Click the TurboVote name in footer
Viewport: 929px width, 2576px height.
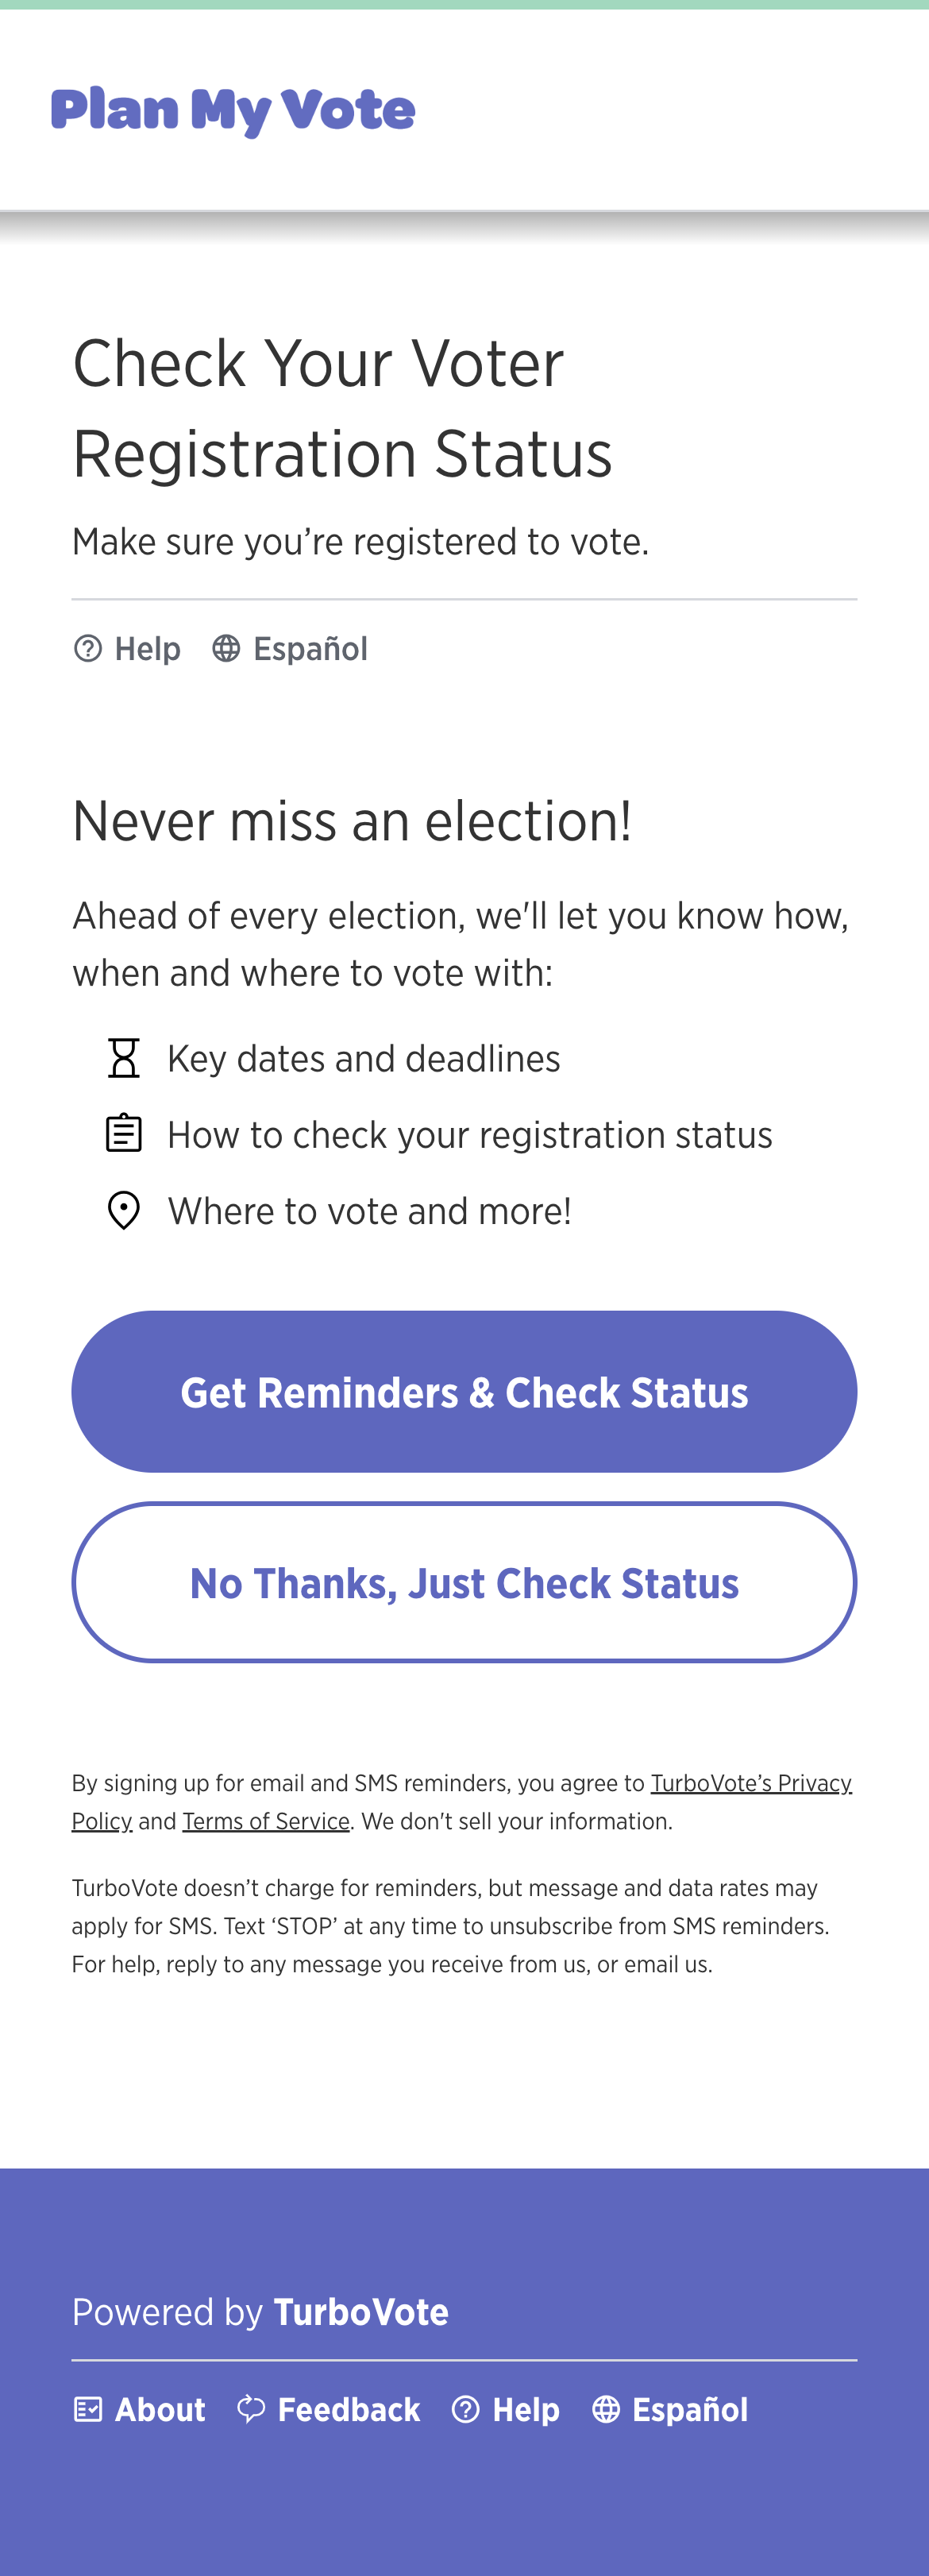tap(361, 2311)
